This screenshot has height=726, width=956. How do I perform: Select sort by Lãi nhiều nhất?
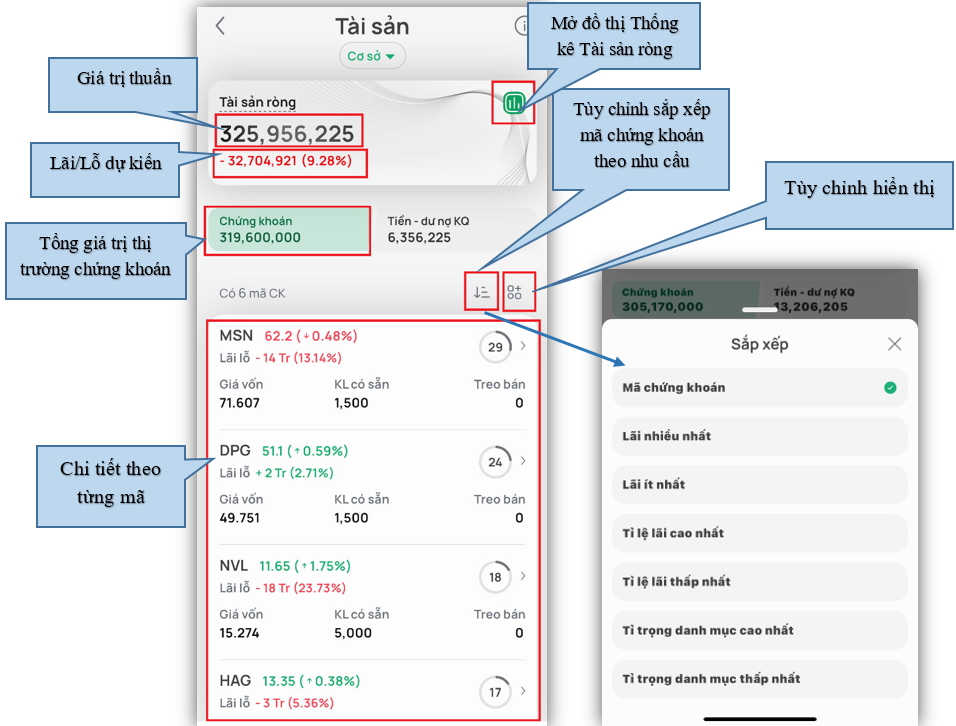tap(760, 436)
